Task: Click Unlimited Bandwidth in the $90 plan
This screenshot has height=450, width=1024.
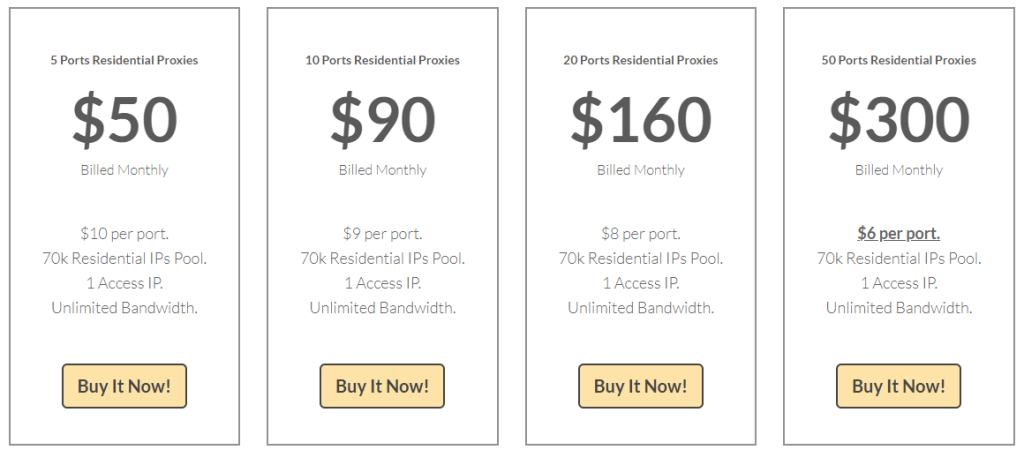Action: coord(382,307)
